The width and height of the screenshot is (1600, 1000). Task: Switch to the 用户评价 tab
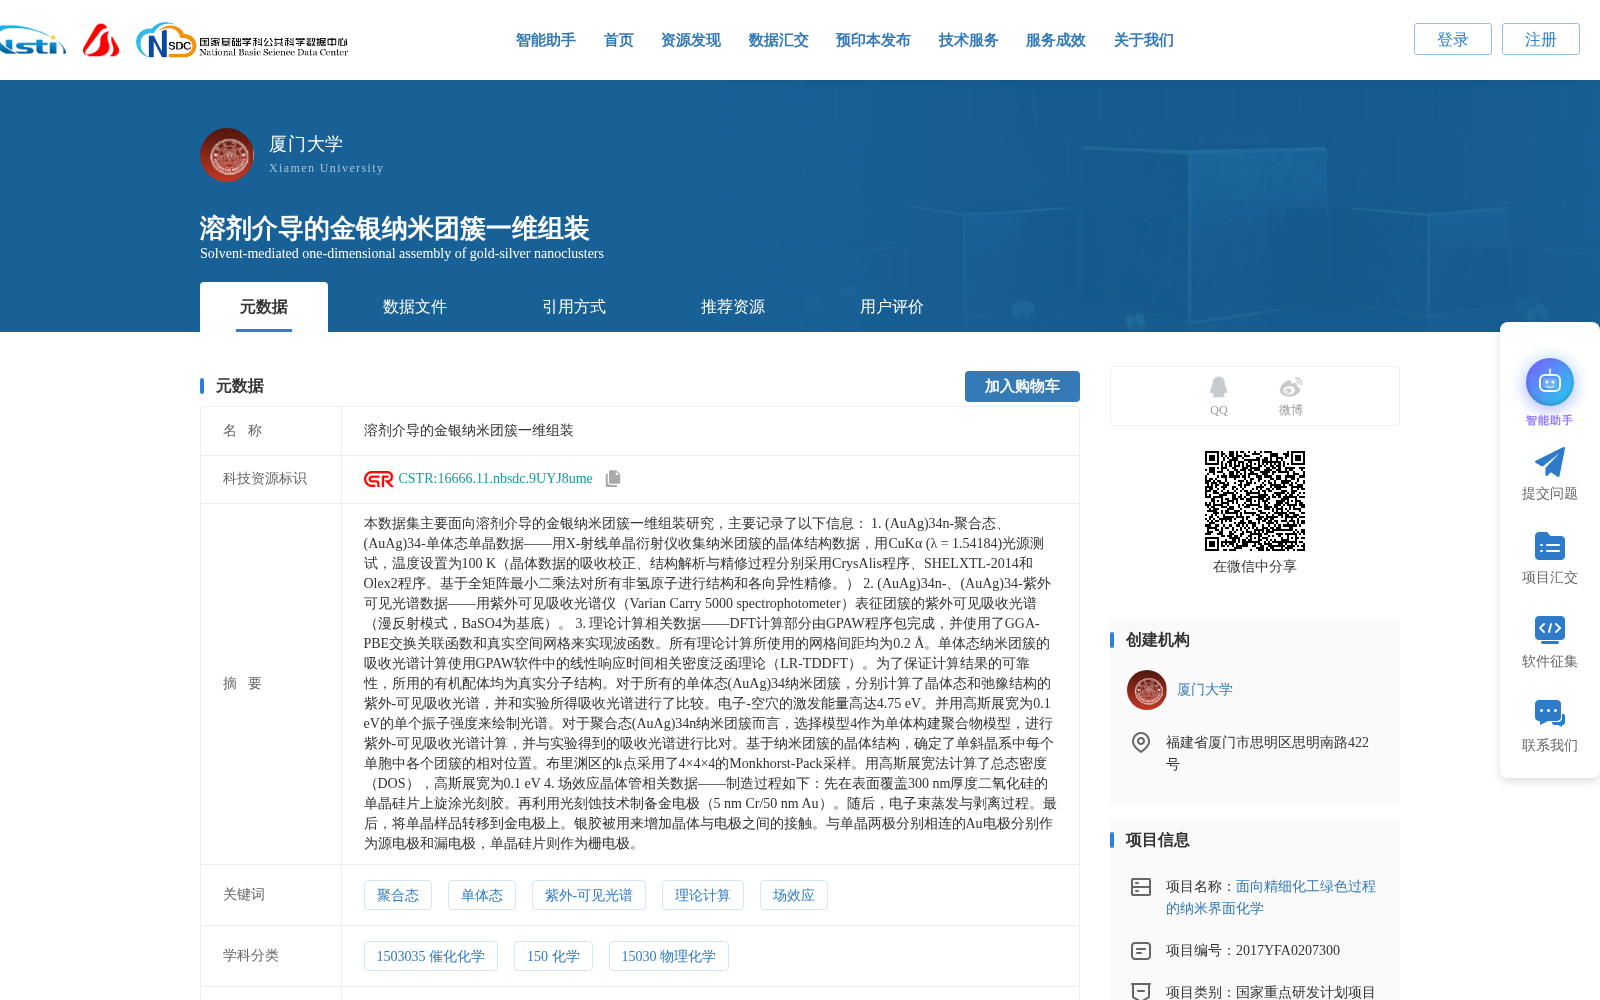tap(892, 307)
